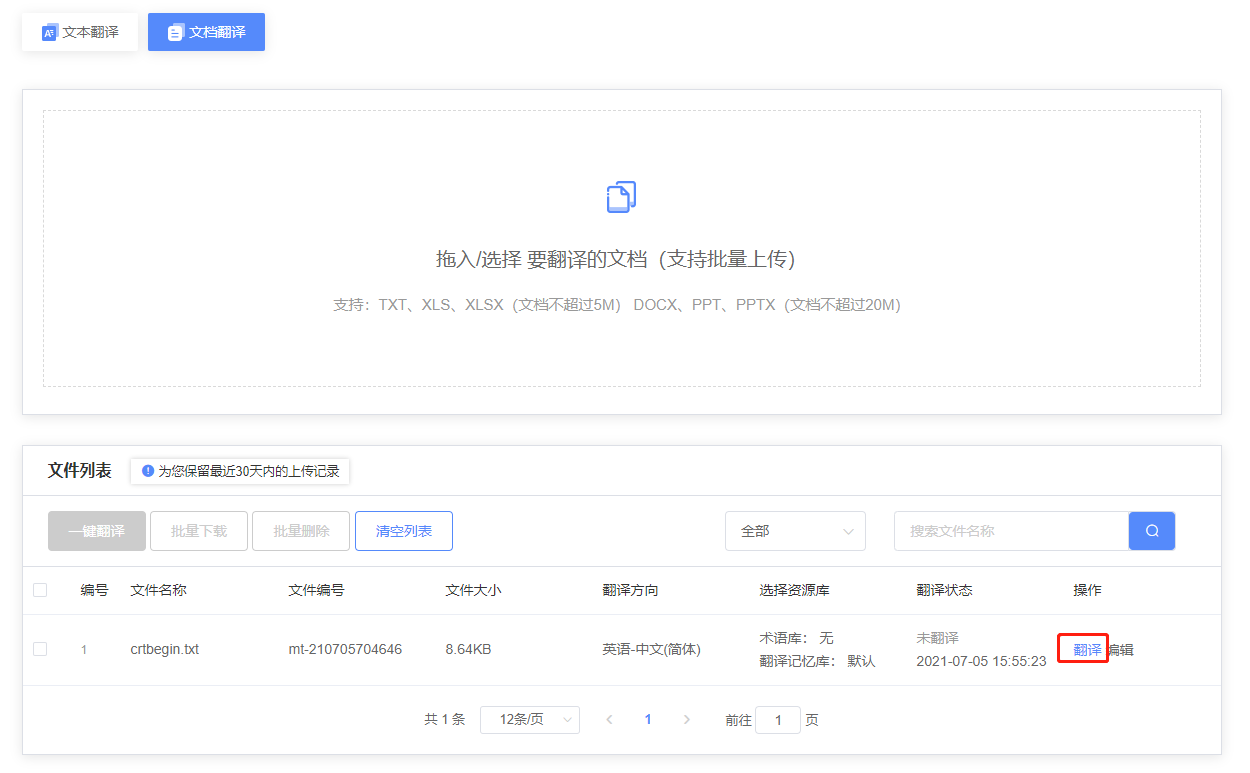Go to next page using right arrow

point(686,720)
